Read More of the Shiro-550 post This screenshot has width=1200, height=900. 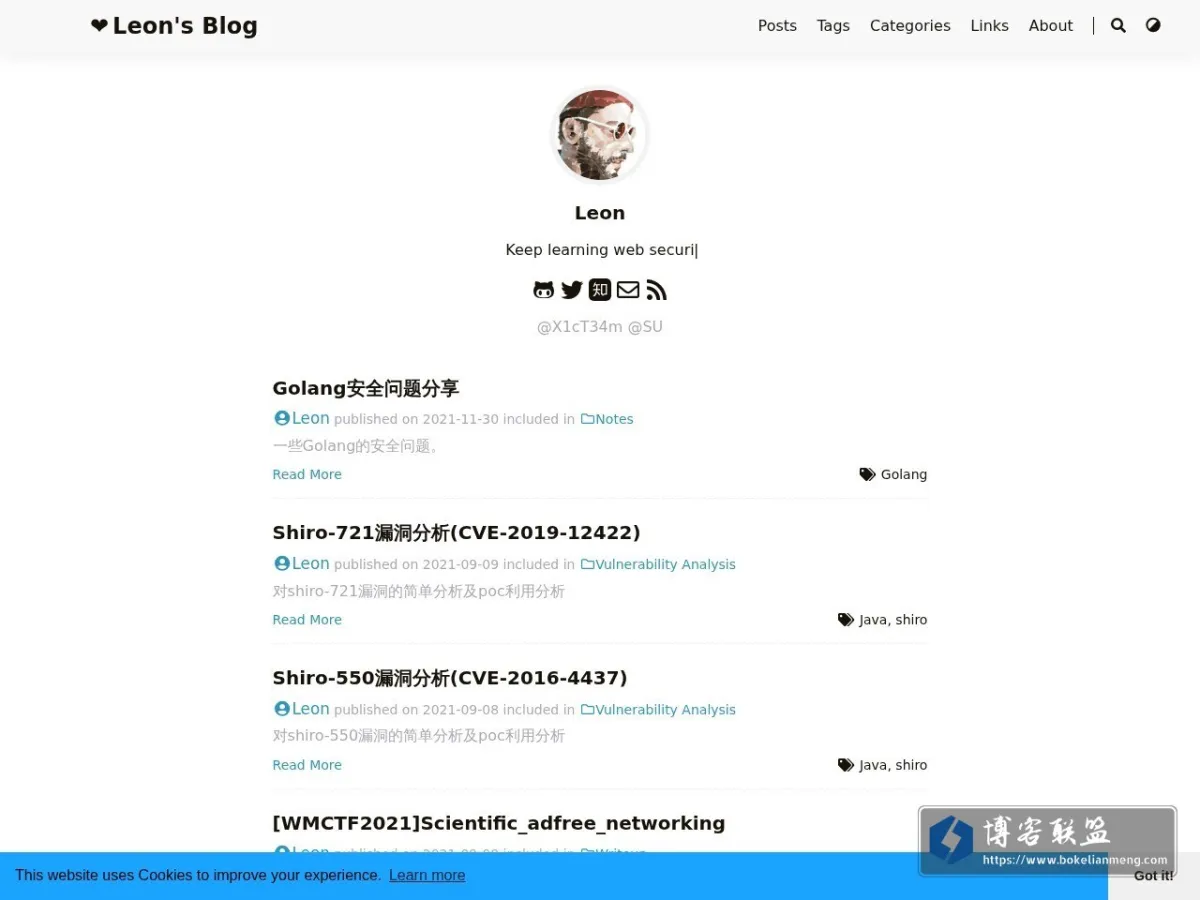pos(307,765)
